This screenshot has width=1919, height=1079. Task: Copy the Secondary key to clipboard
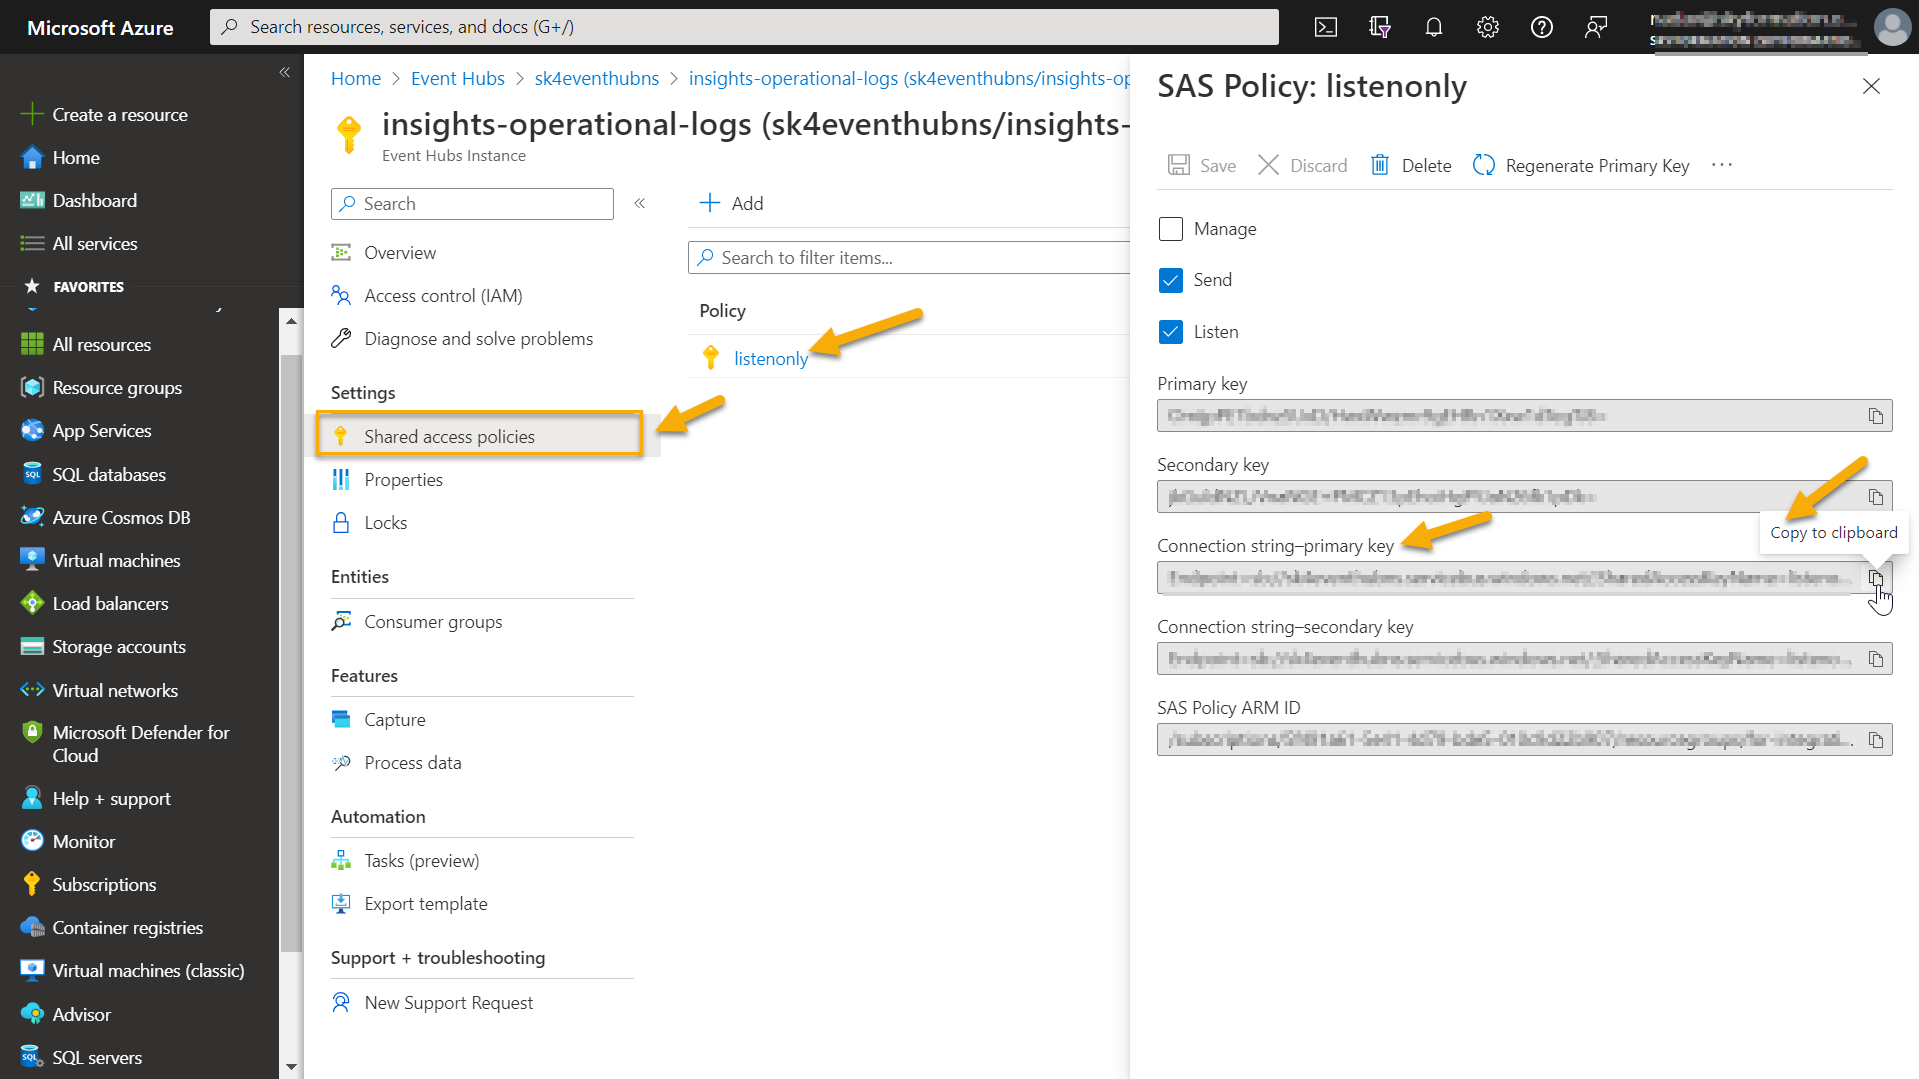(1876, 497)
